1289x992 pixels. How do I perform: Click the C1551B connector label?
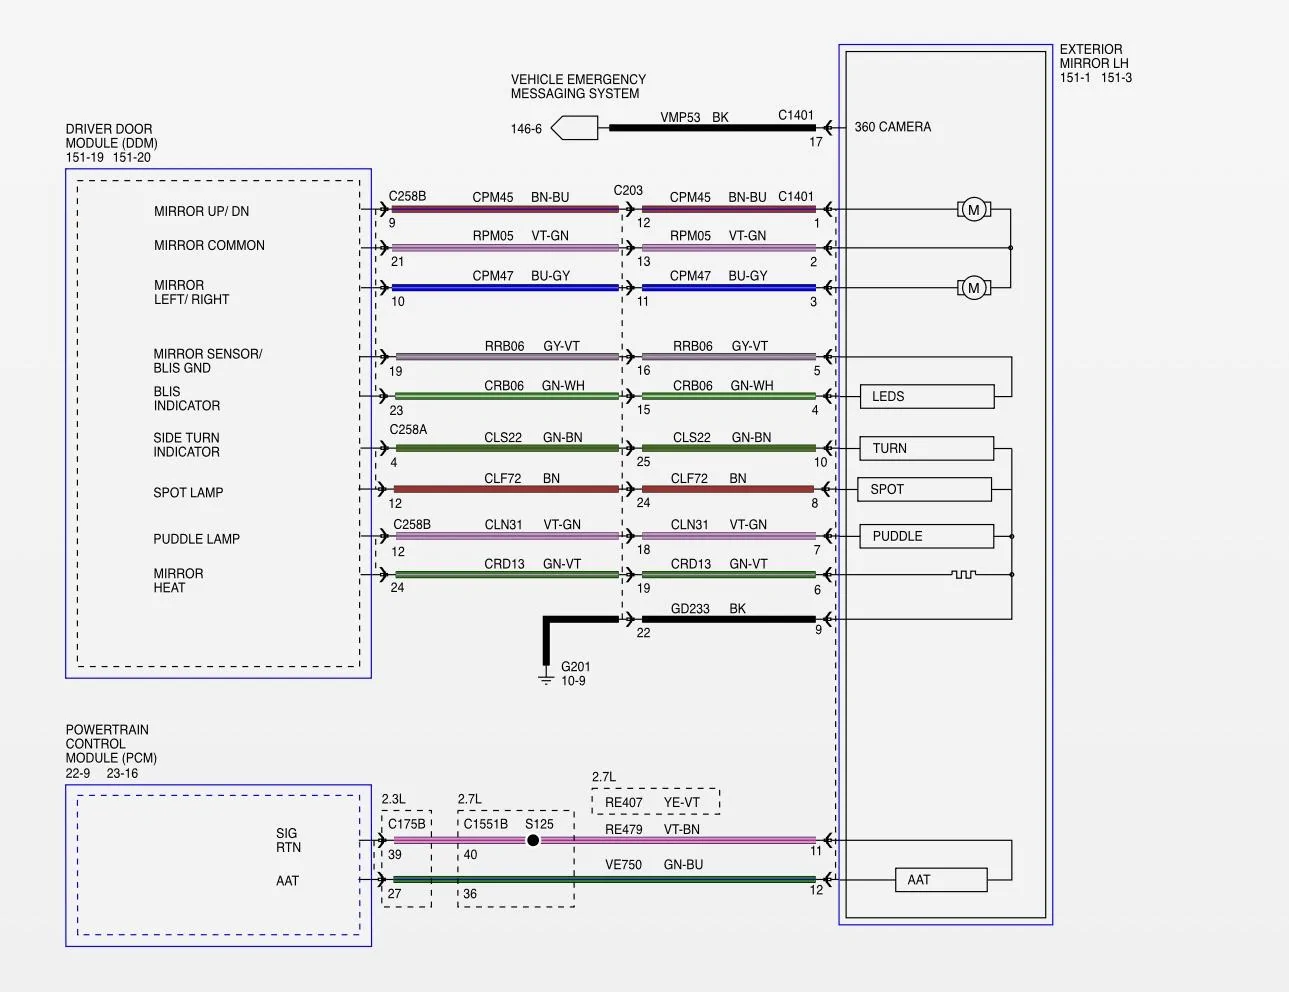485,824
